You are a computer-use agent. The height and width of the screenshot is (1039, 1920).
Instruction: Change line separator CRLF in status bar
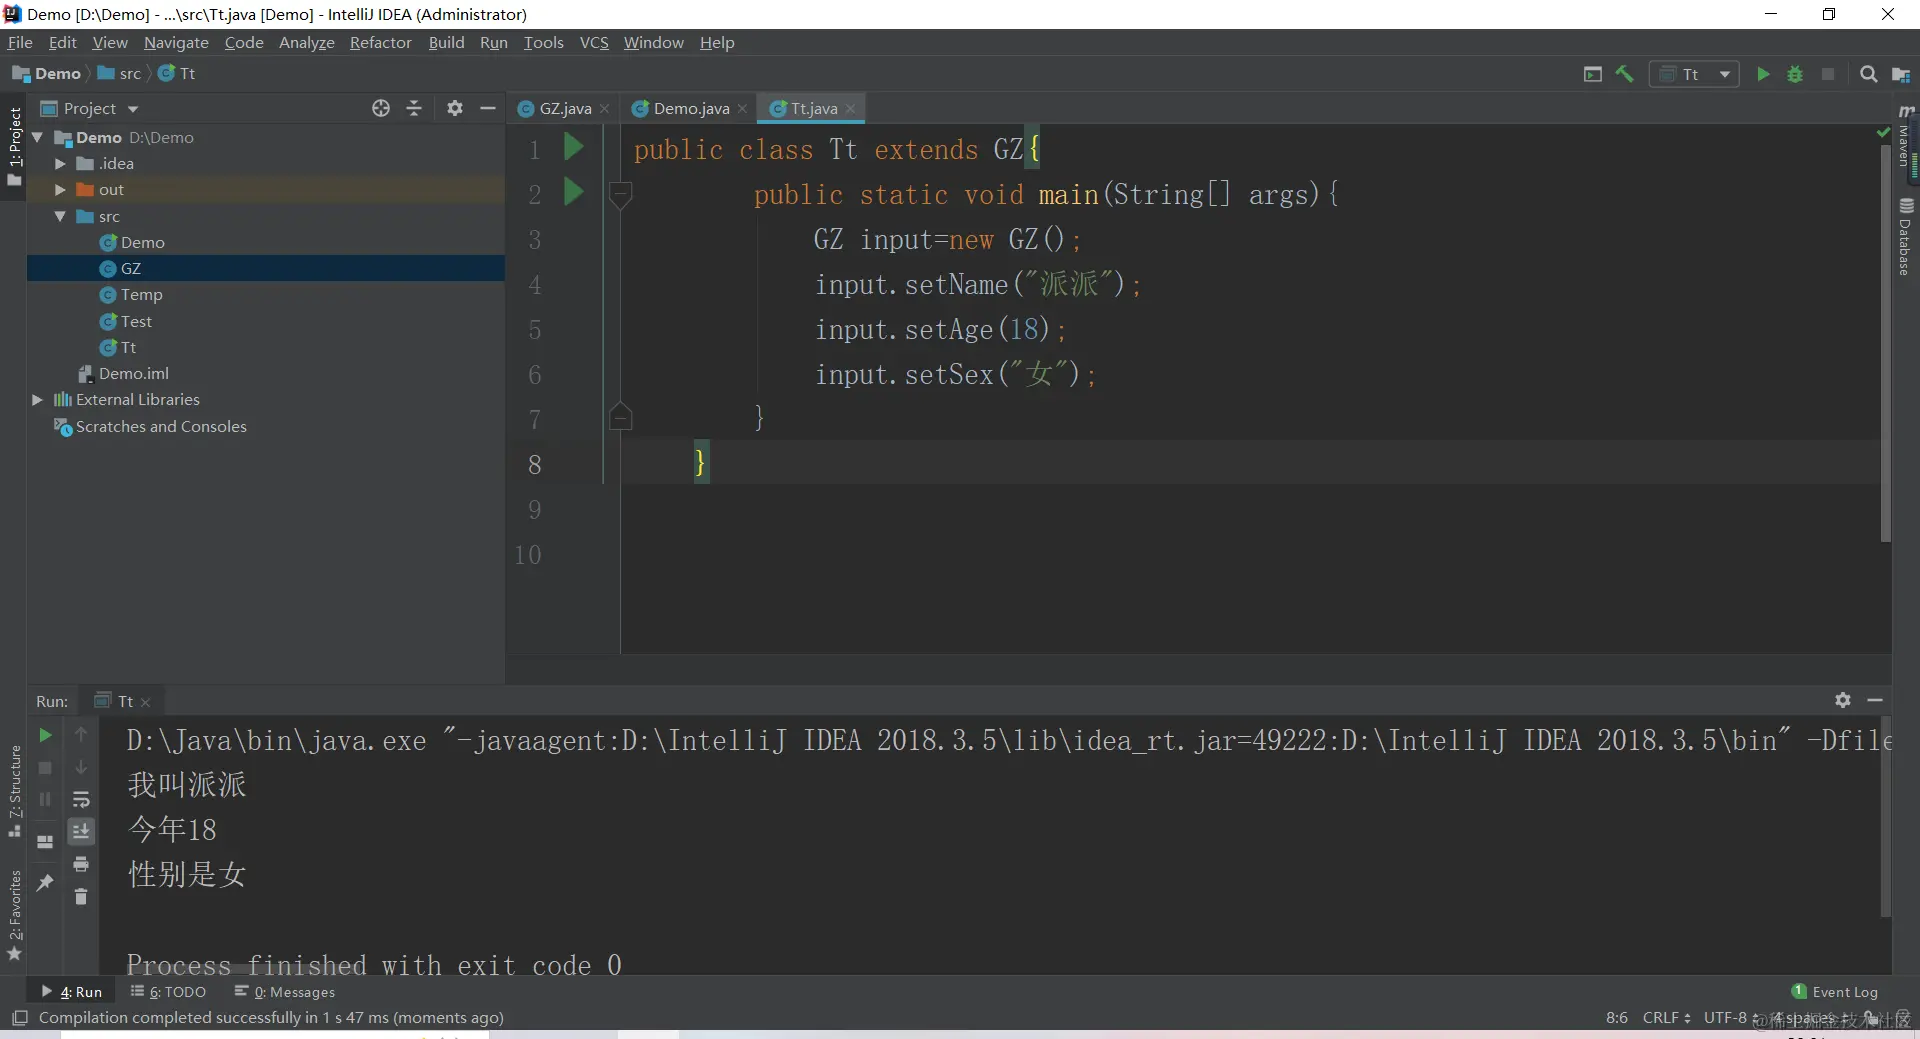point(1667,1018)
